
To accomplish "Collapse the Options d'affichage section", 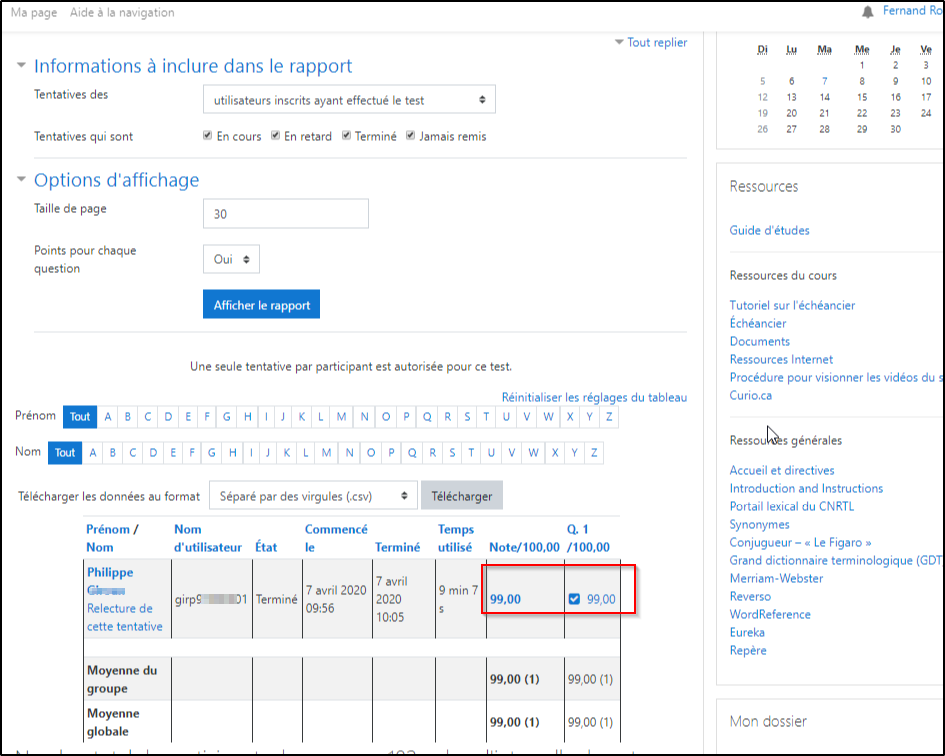I will [x=116, y=180].
